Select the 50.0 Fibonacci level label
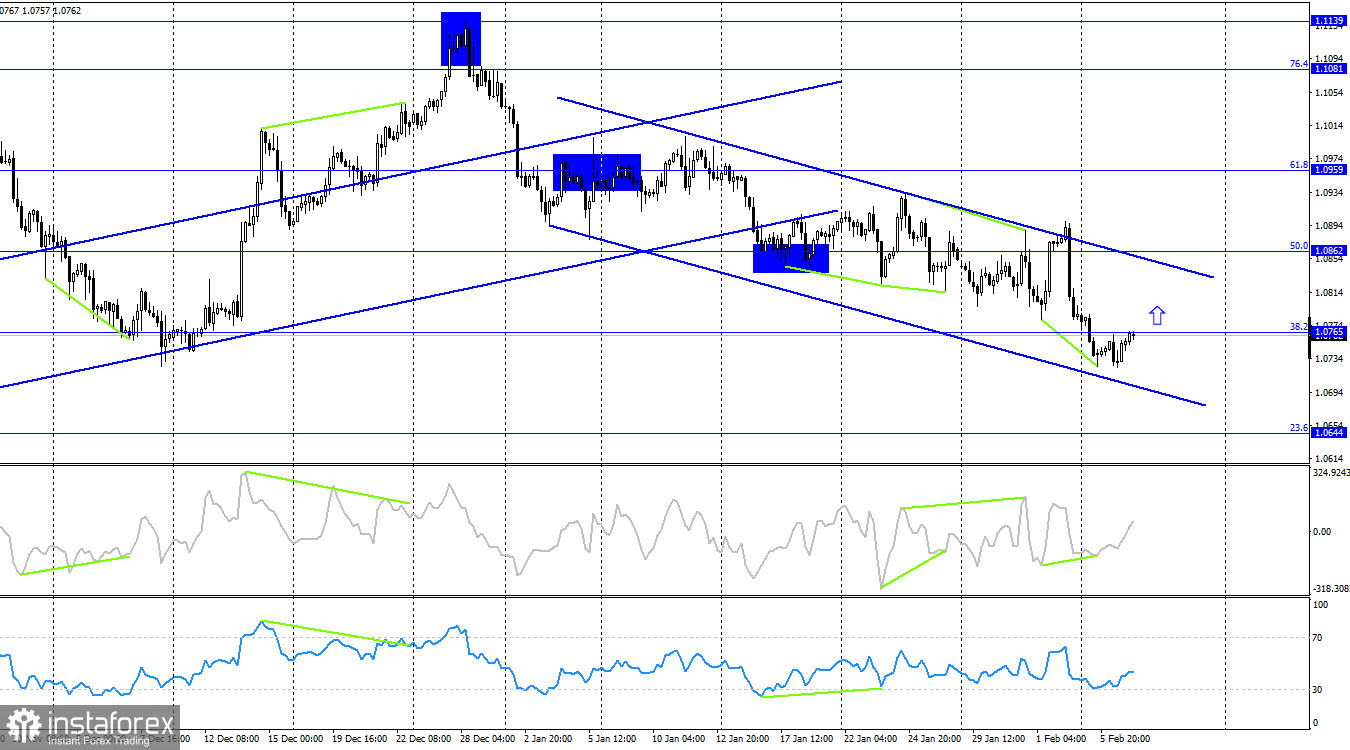The image size is (1350, 750). point(1298,246)
